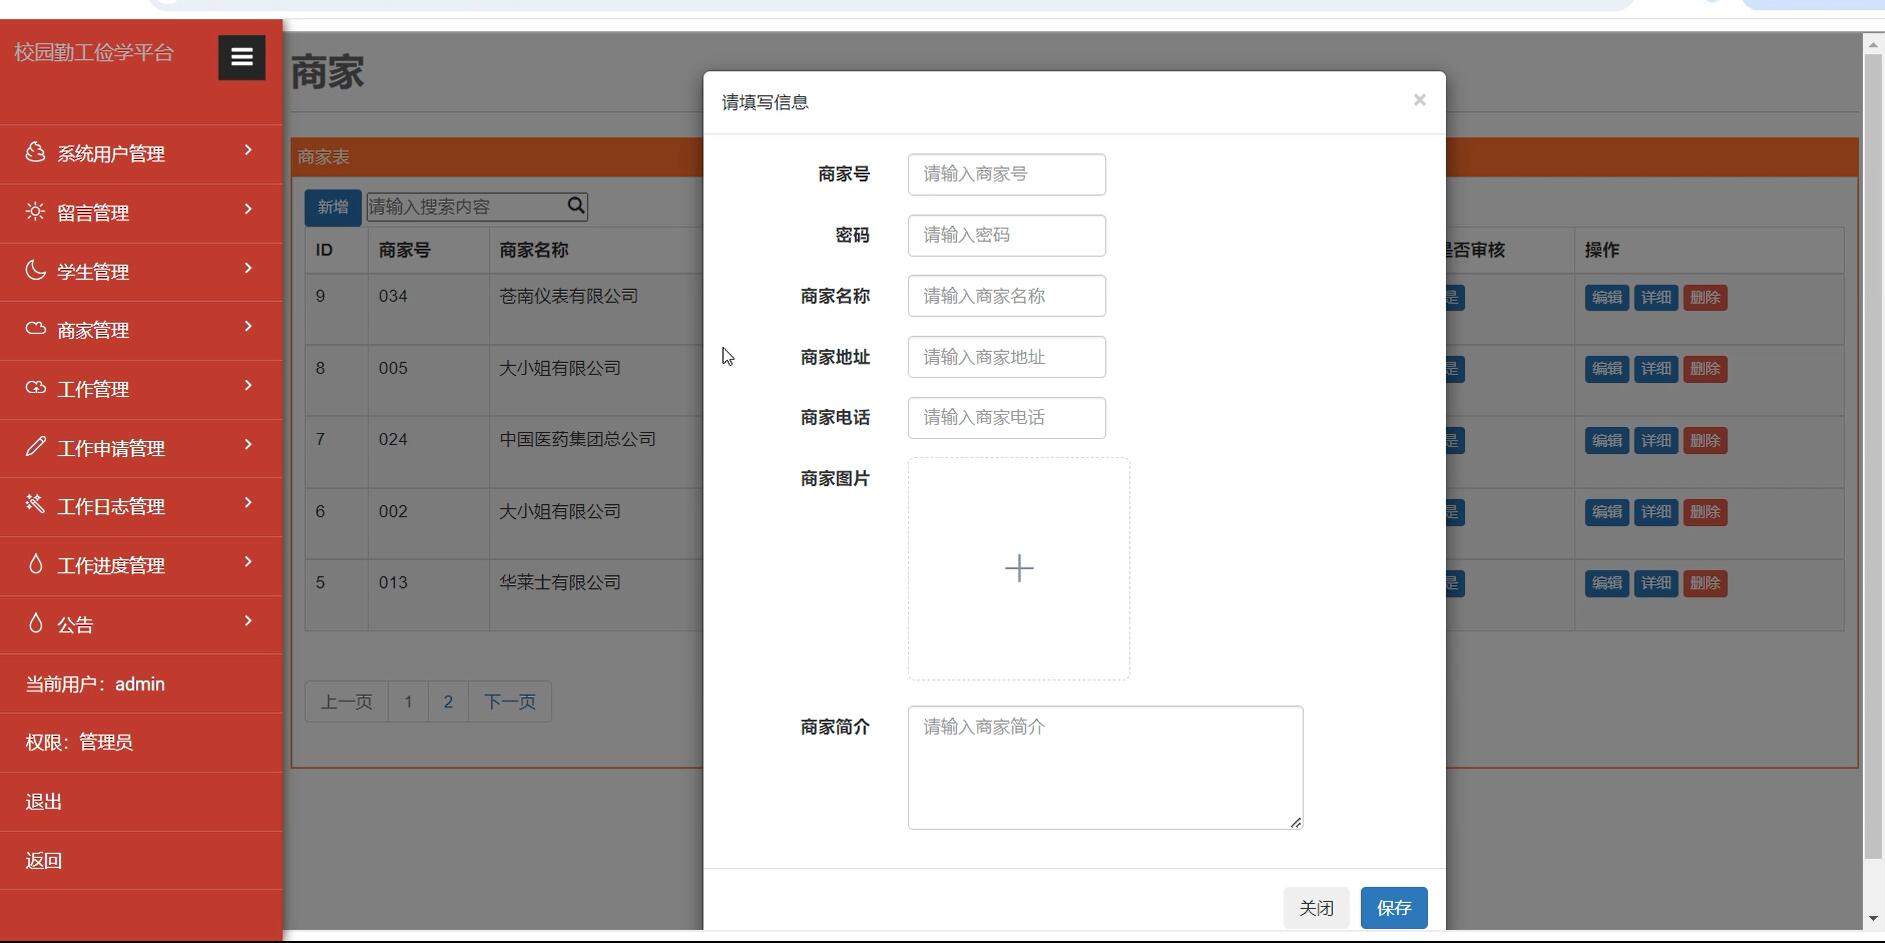Click the 保存 button to save

(1393, 907)
